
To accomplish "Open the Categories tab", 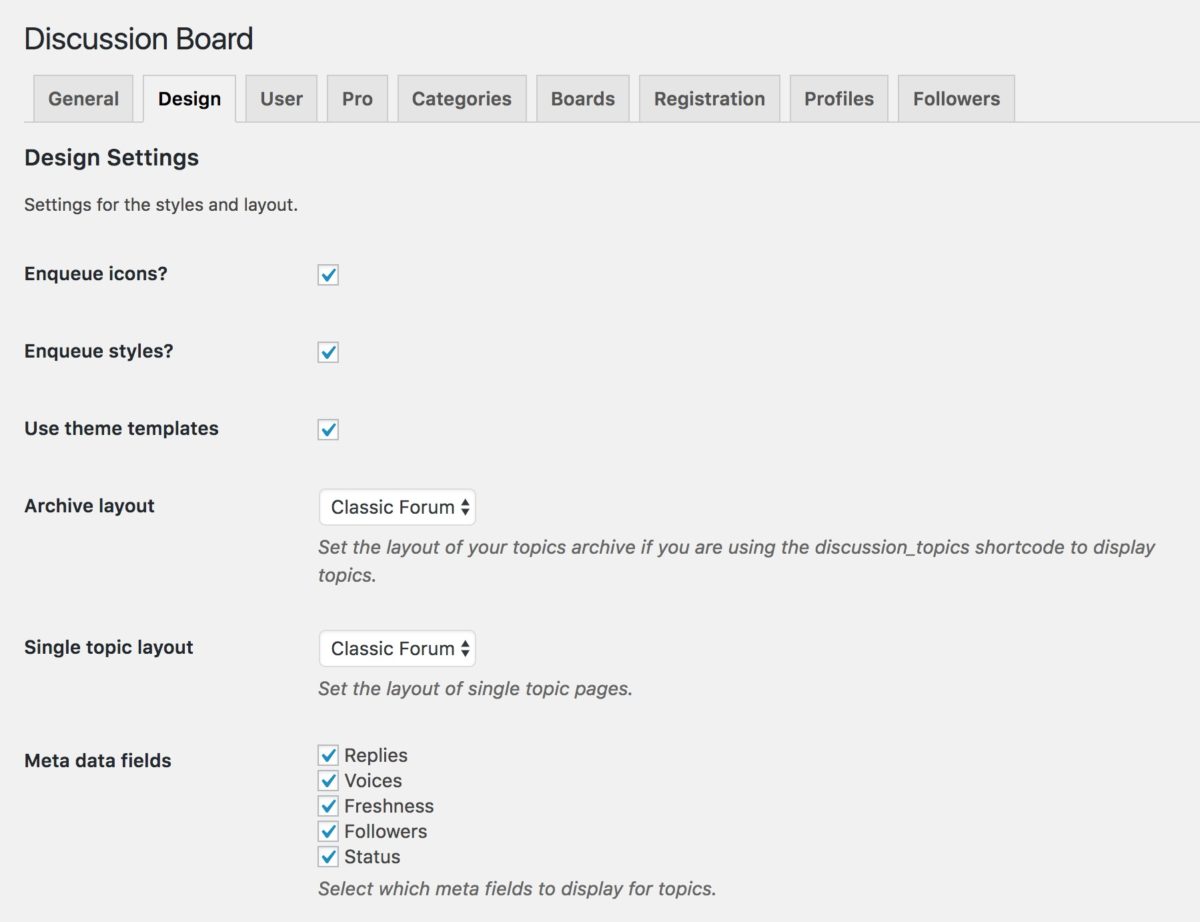I will pos(462,99).
